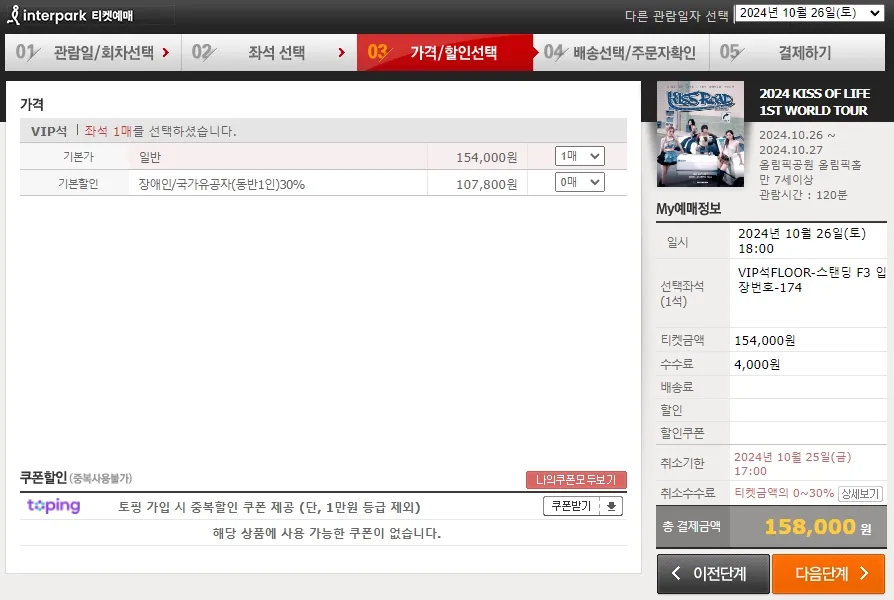Click the 토핑 가입 시 중복할인 쿠폰 제공 text

(269, 507)
